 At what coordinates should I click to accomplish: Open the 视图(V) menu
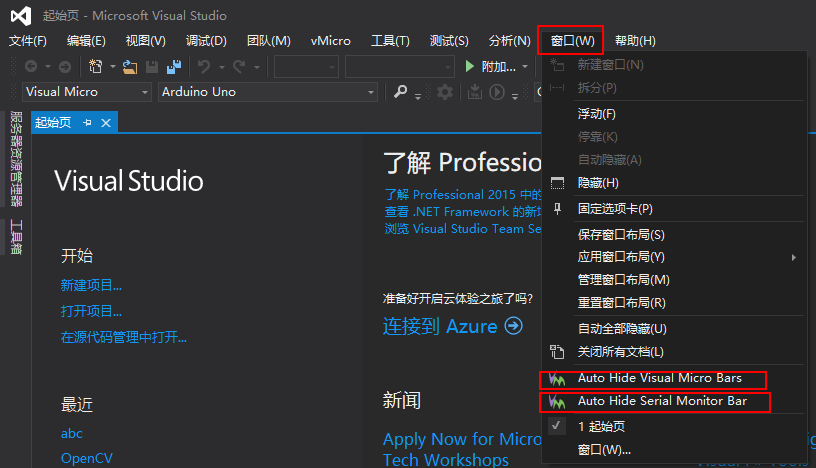(x=146, y=41)
